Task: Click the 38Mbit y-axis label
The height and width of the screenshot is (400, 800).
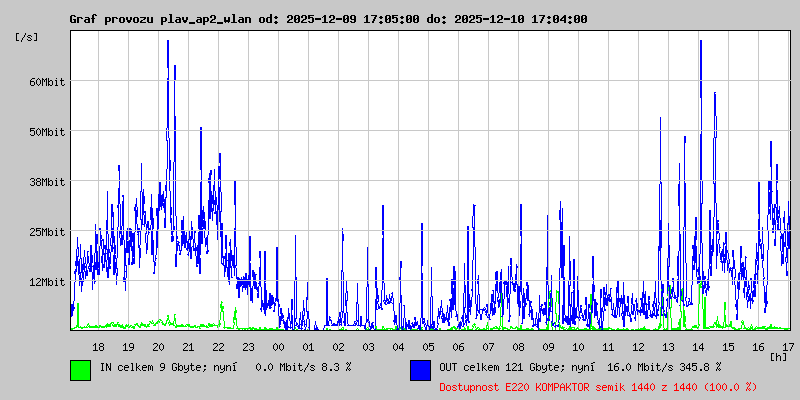Action: tap(47, 182)
